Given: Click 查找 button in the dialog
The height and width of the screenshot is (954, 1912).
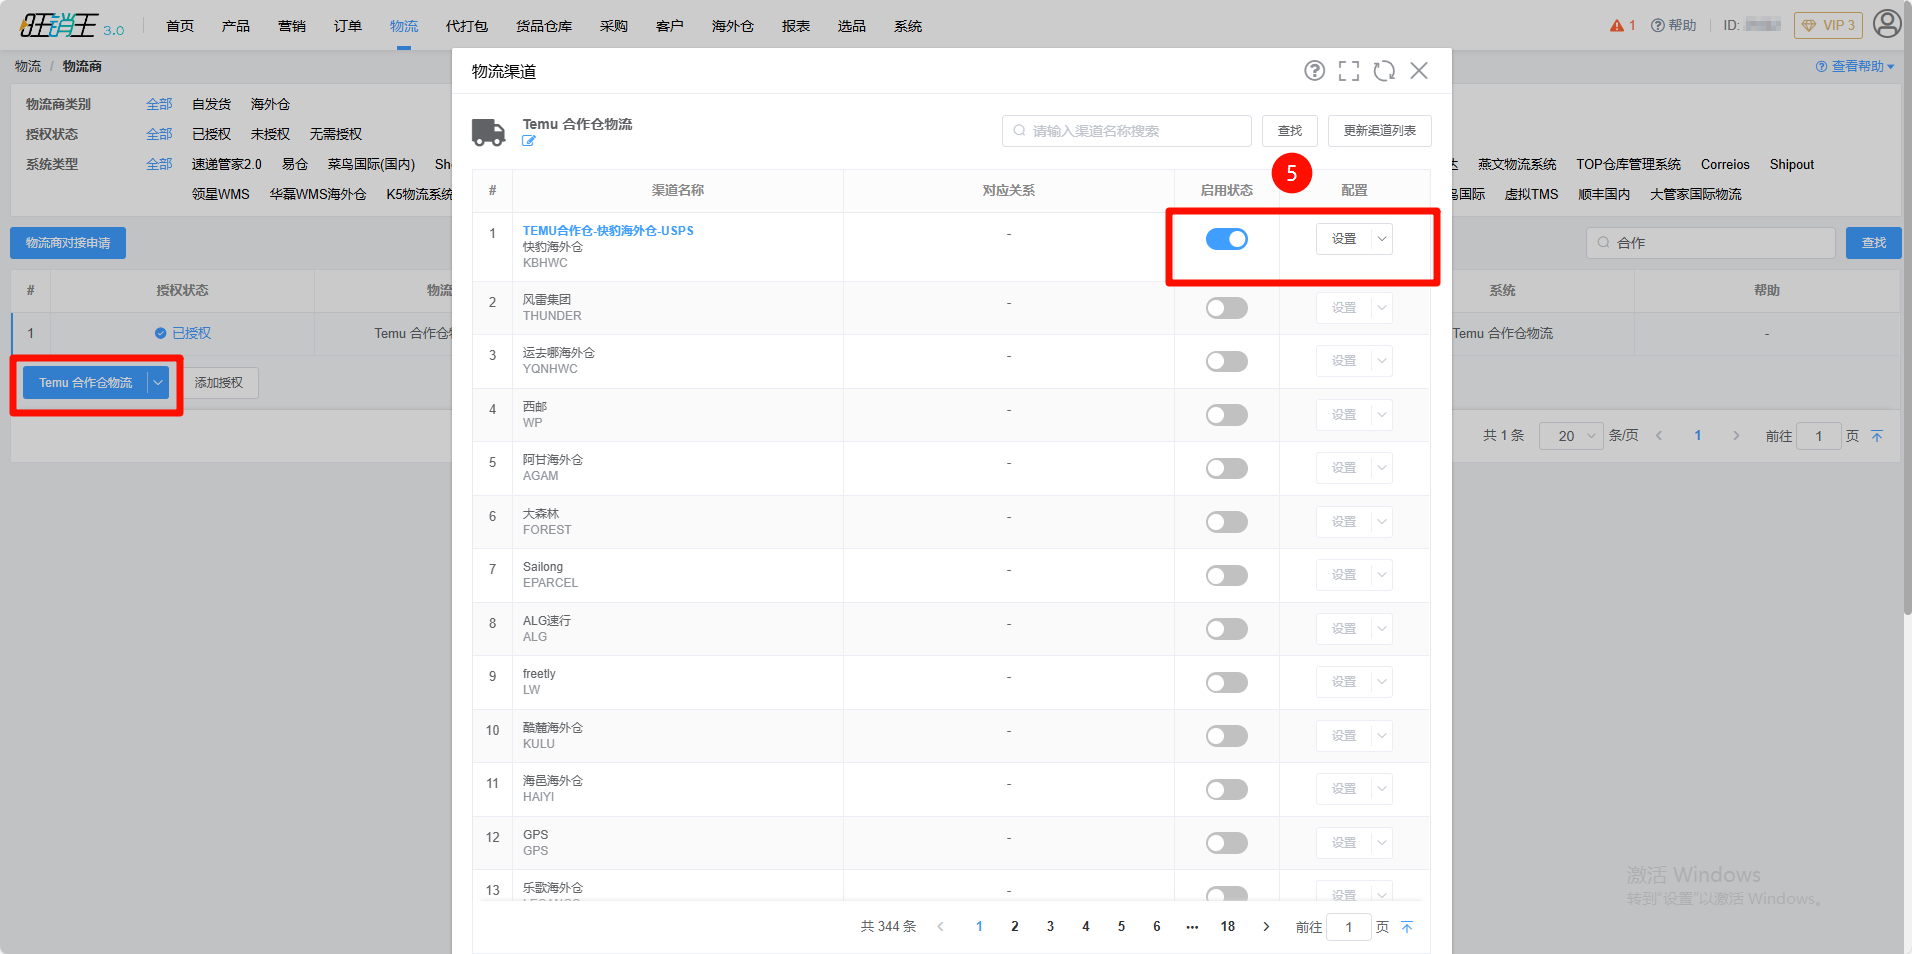Looking at the screenshot, I should [x=1290, y=131].
